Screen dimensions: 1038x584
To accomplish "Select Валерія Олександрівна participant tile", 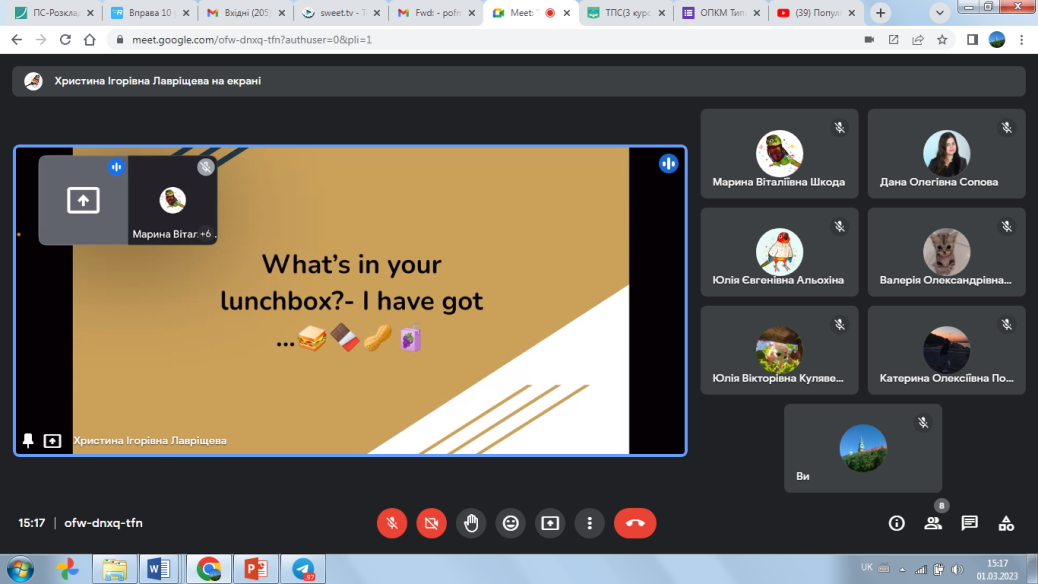I will tap(947, 252).
